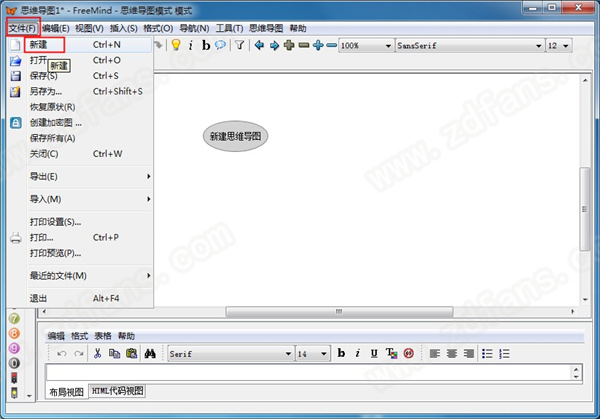
Task: Click the redo arrow in main toolbar
Action: pyautogui.click(x=158, y=45)
